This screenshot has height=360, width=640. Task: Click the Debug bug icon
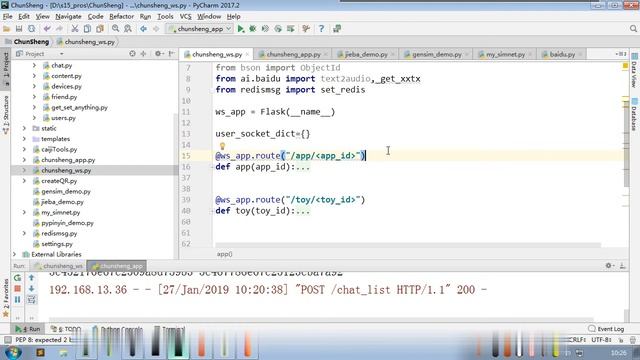click(253, 29)
